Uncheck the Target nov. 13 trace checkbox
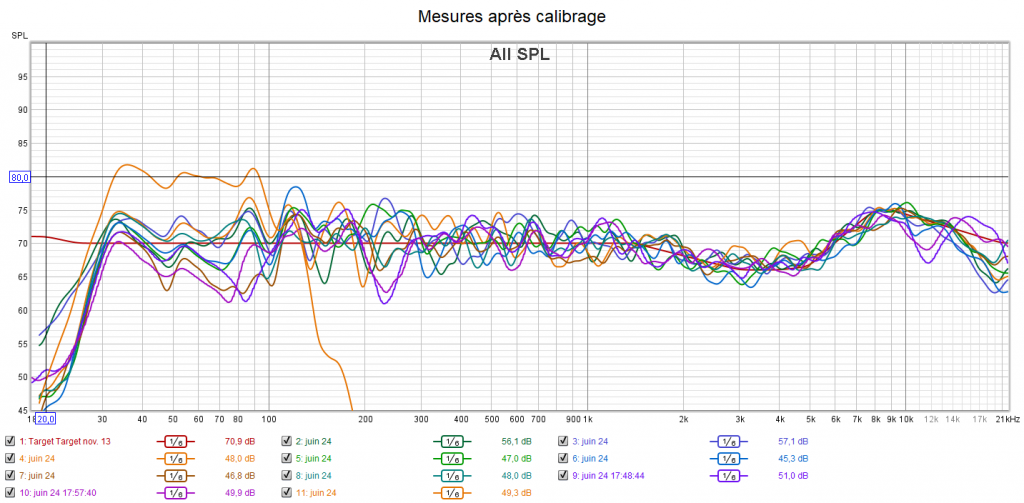 (x=10, y=441)
